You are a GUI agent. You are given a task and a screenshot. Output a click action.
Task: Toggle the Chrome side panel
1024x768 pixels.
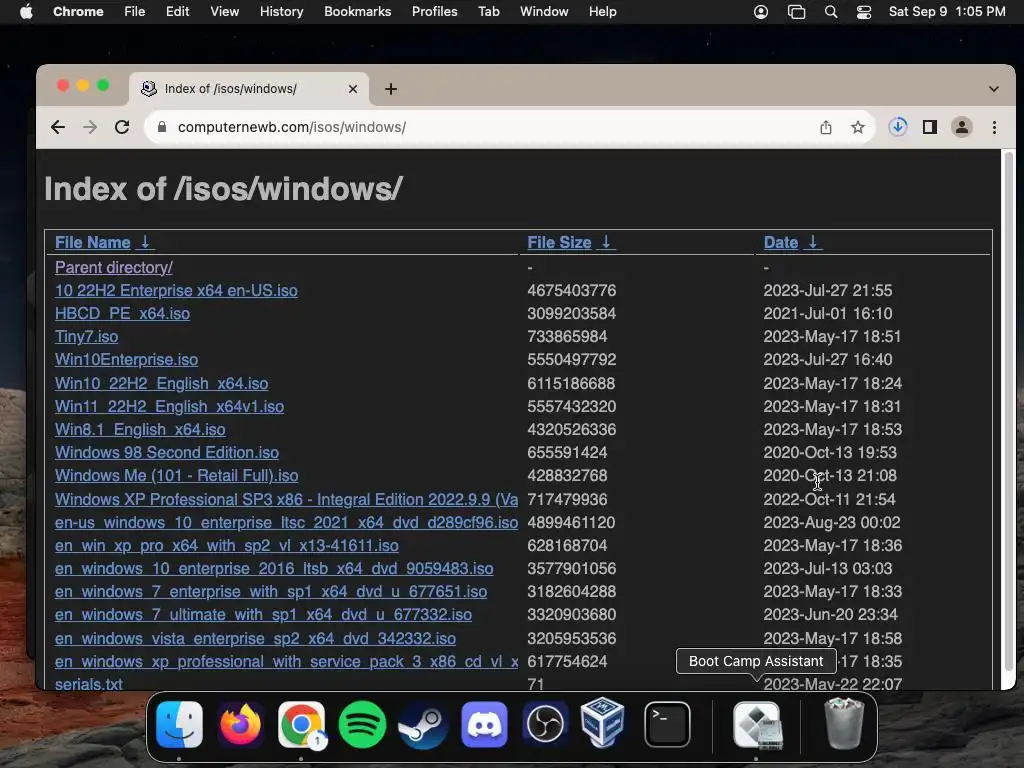(x=930, y=127)
